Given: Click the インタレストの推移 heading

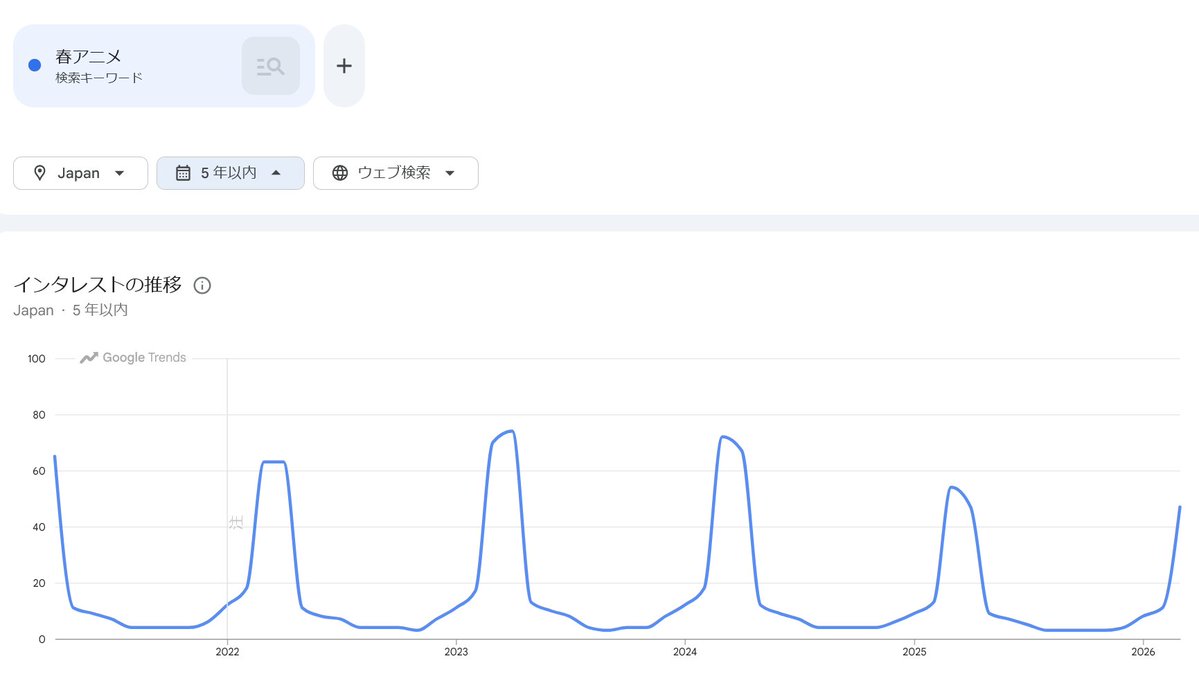Looking at the screenshot, I should click(98, 286).
